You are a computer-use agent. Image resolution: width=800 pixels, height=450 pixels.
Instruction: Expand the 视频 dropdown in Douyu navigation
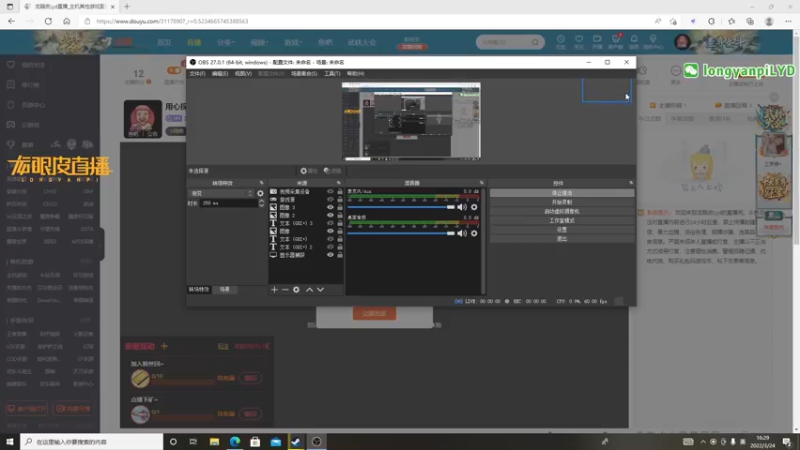coord(259,42)
